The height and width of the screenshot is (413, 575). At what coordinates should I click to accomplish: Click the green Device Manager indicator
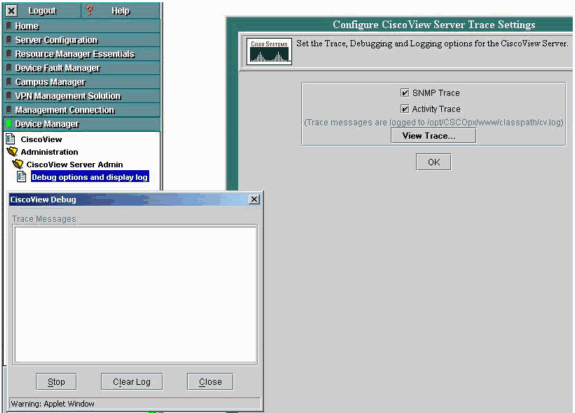click(x=9, y=124)
